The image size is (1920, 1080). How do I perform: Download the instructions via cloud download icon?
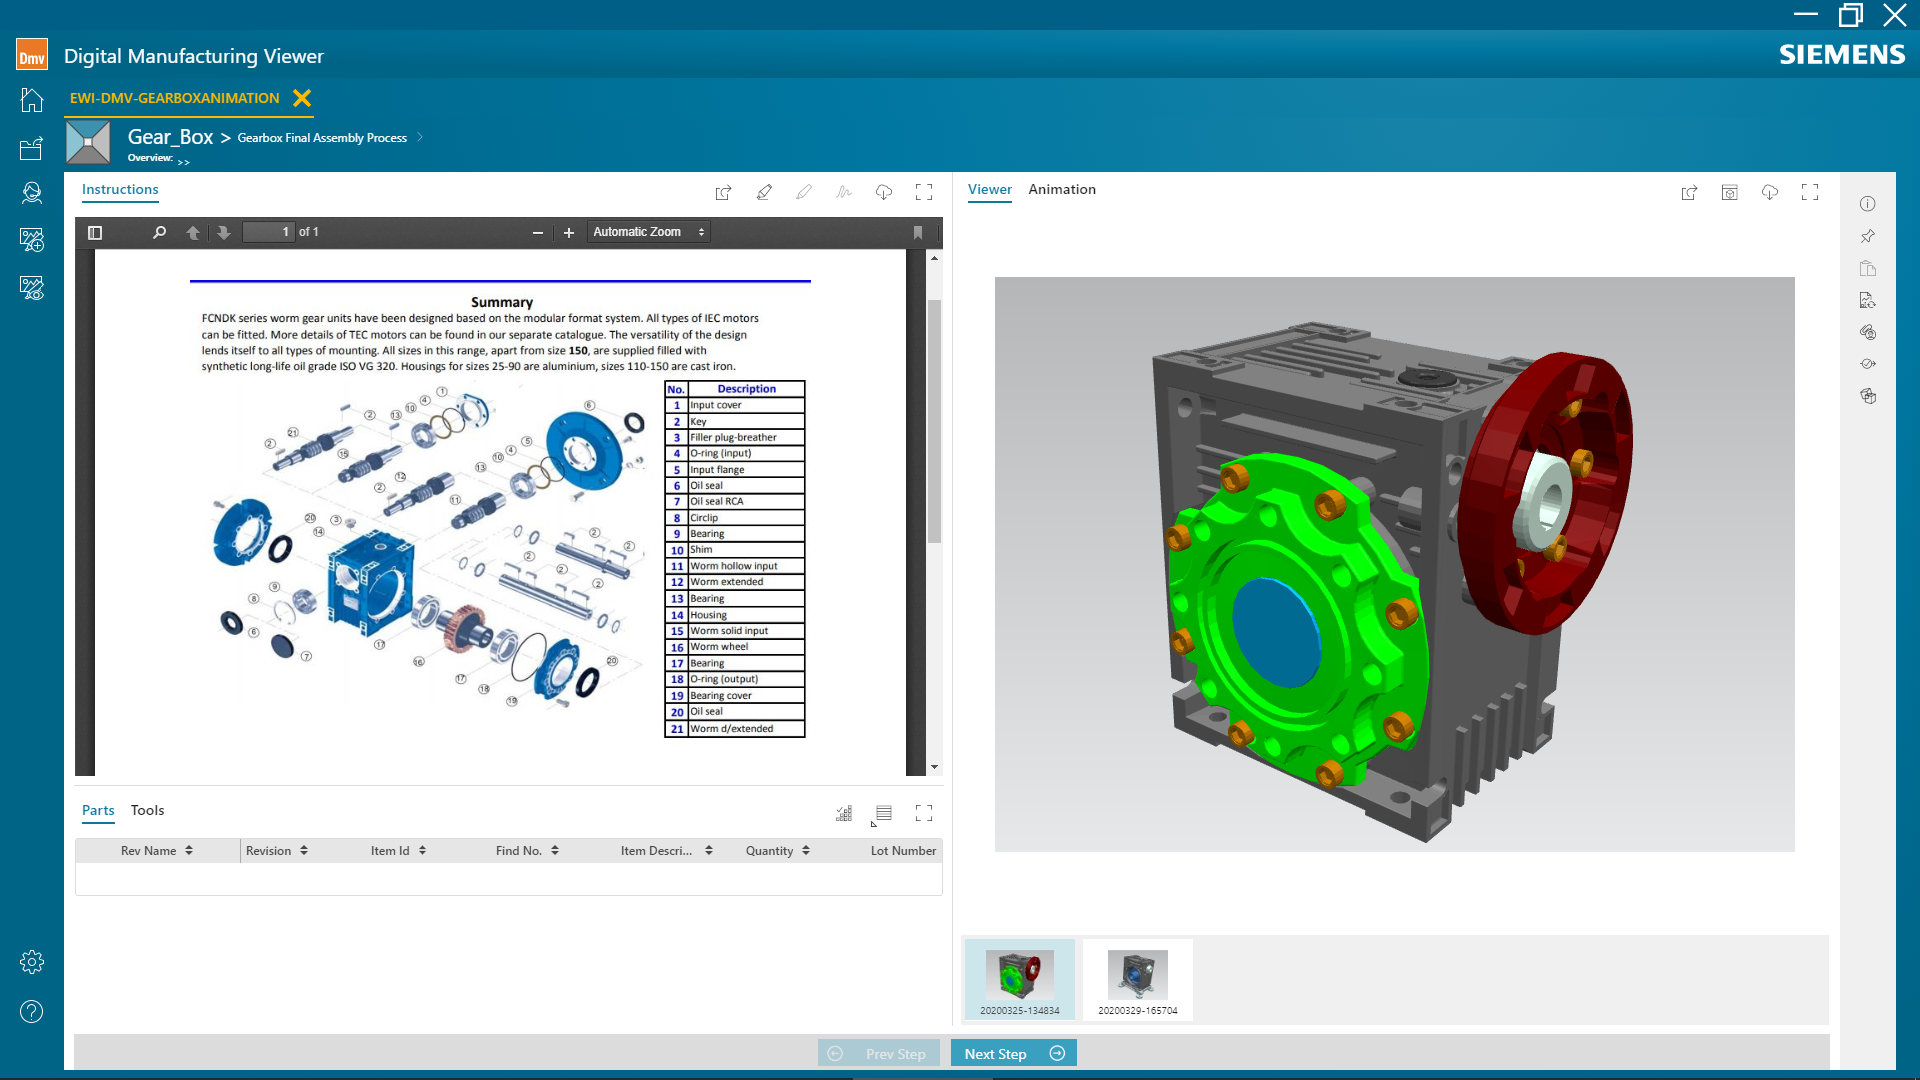tap(884, 191)
